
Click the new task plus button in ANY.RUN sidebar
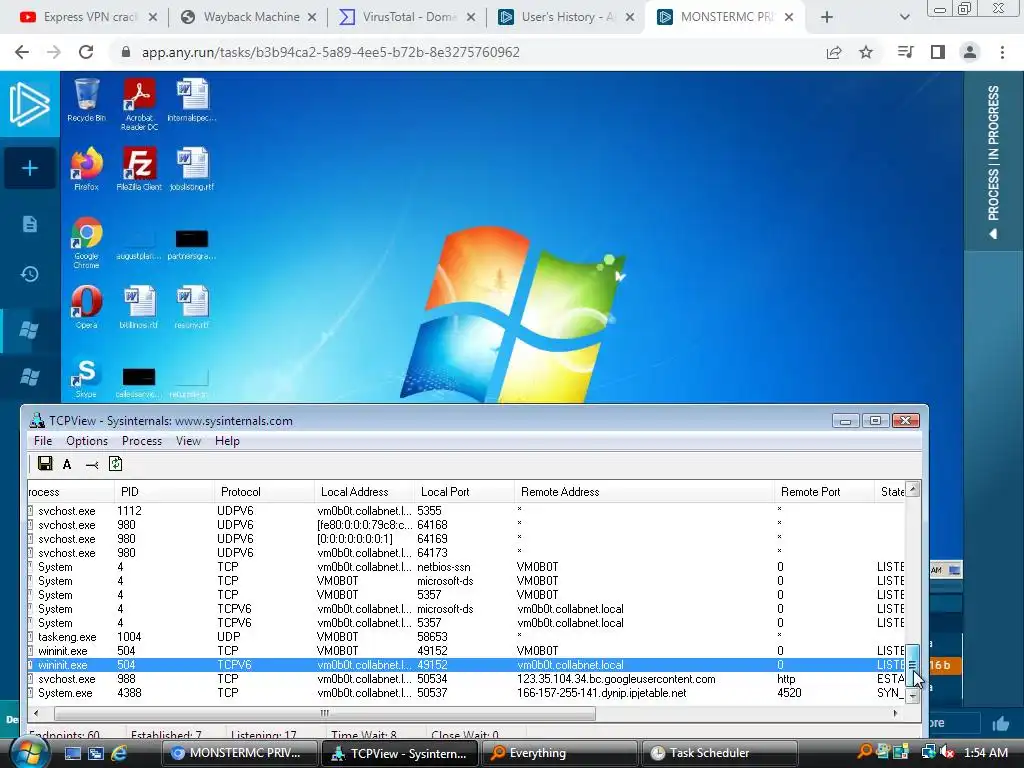point(29,168)
